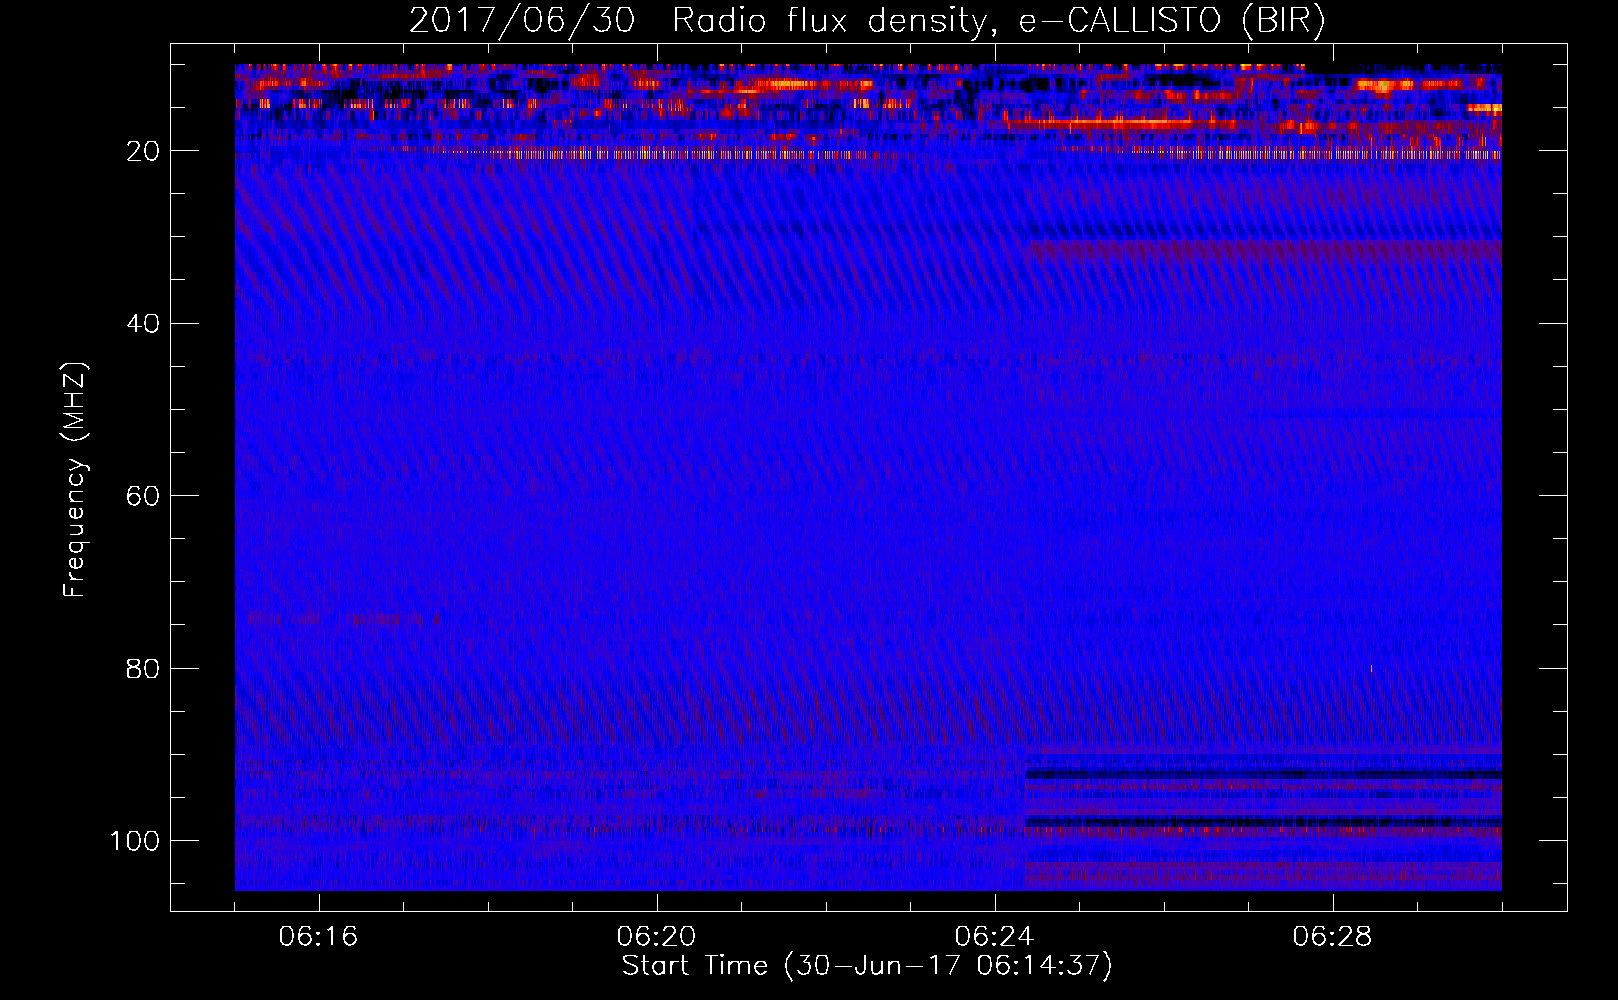Click the 'Start Time (30-Jun-17 06:14:37)' label
The width and height of the screenshot is (1618, 1000).
pos(867,966)
